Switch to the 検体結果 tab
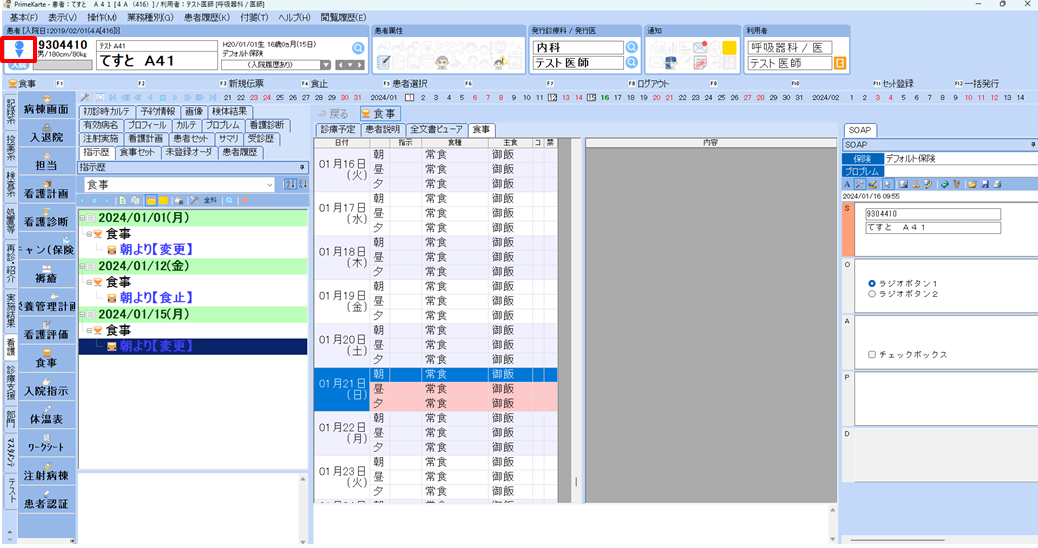 pyautogui.click(x=229, y=111)
